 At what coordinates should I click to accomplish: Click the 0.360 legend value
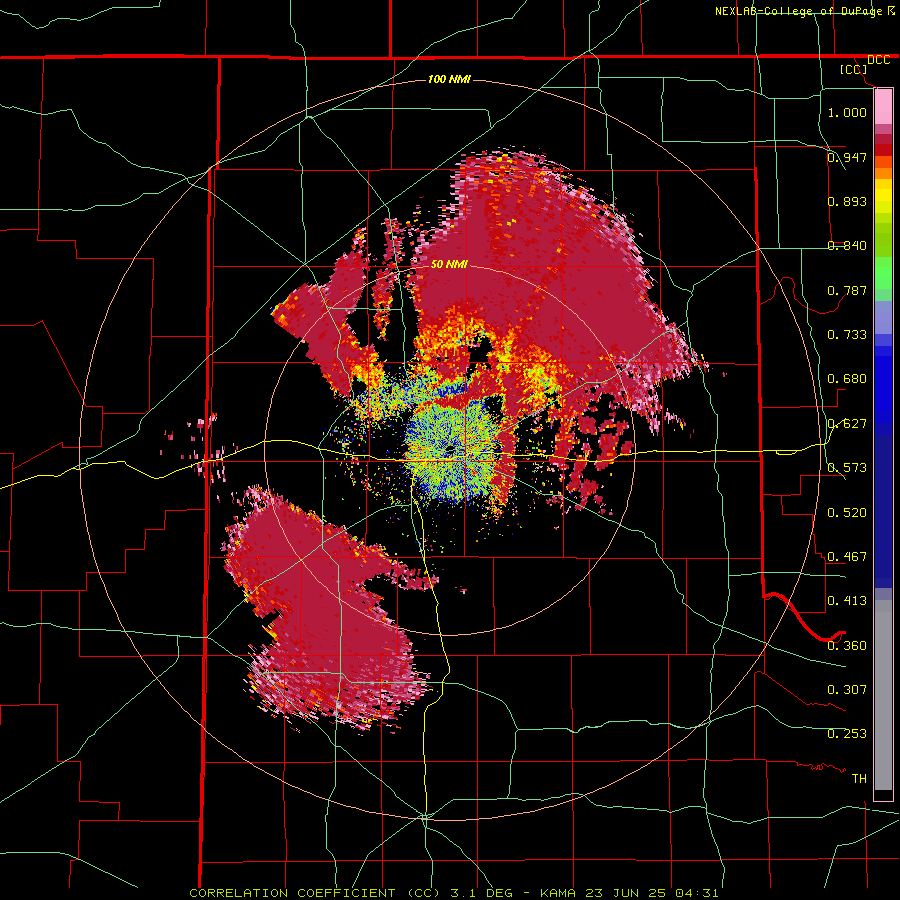tap(847, 646)
